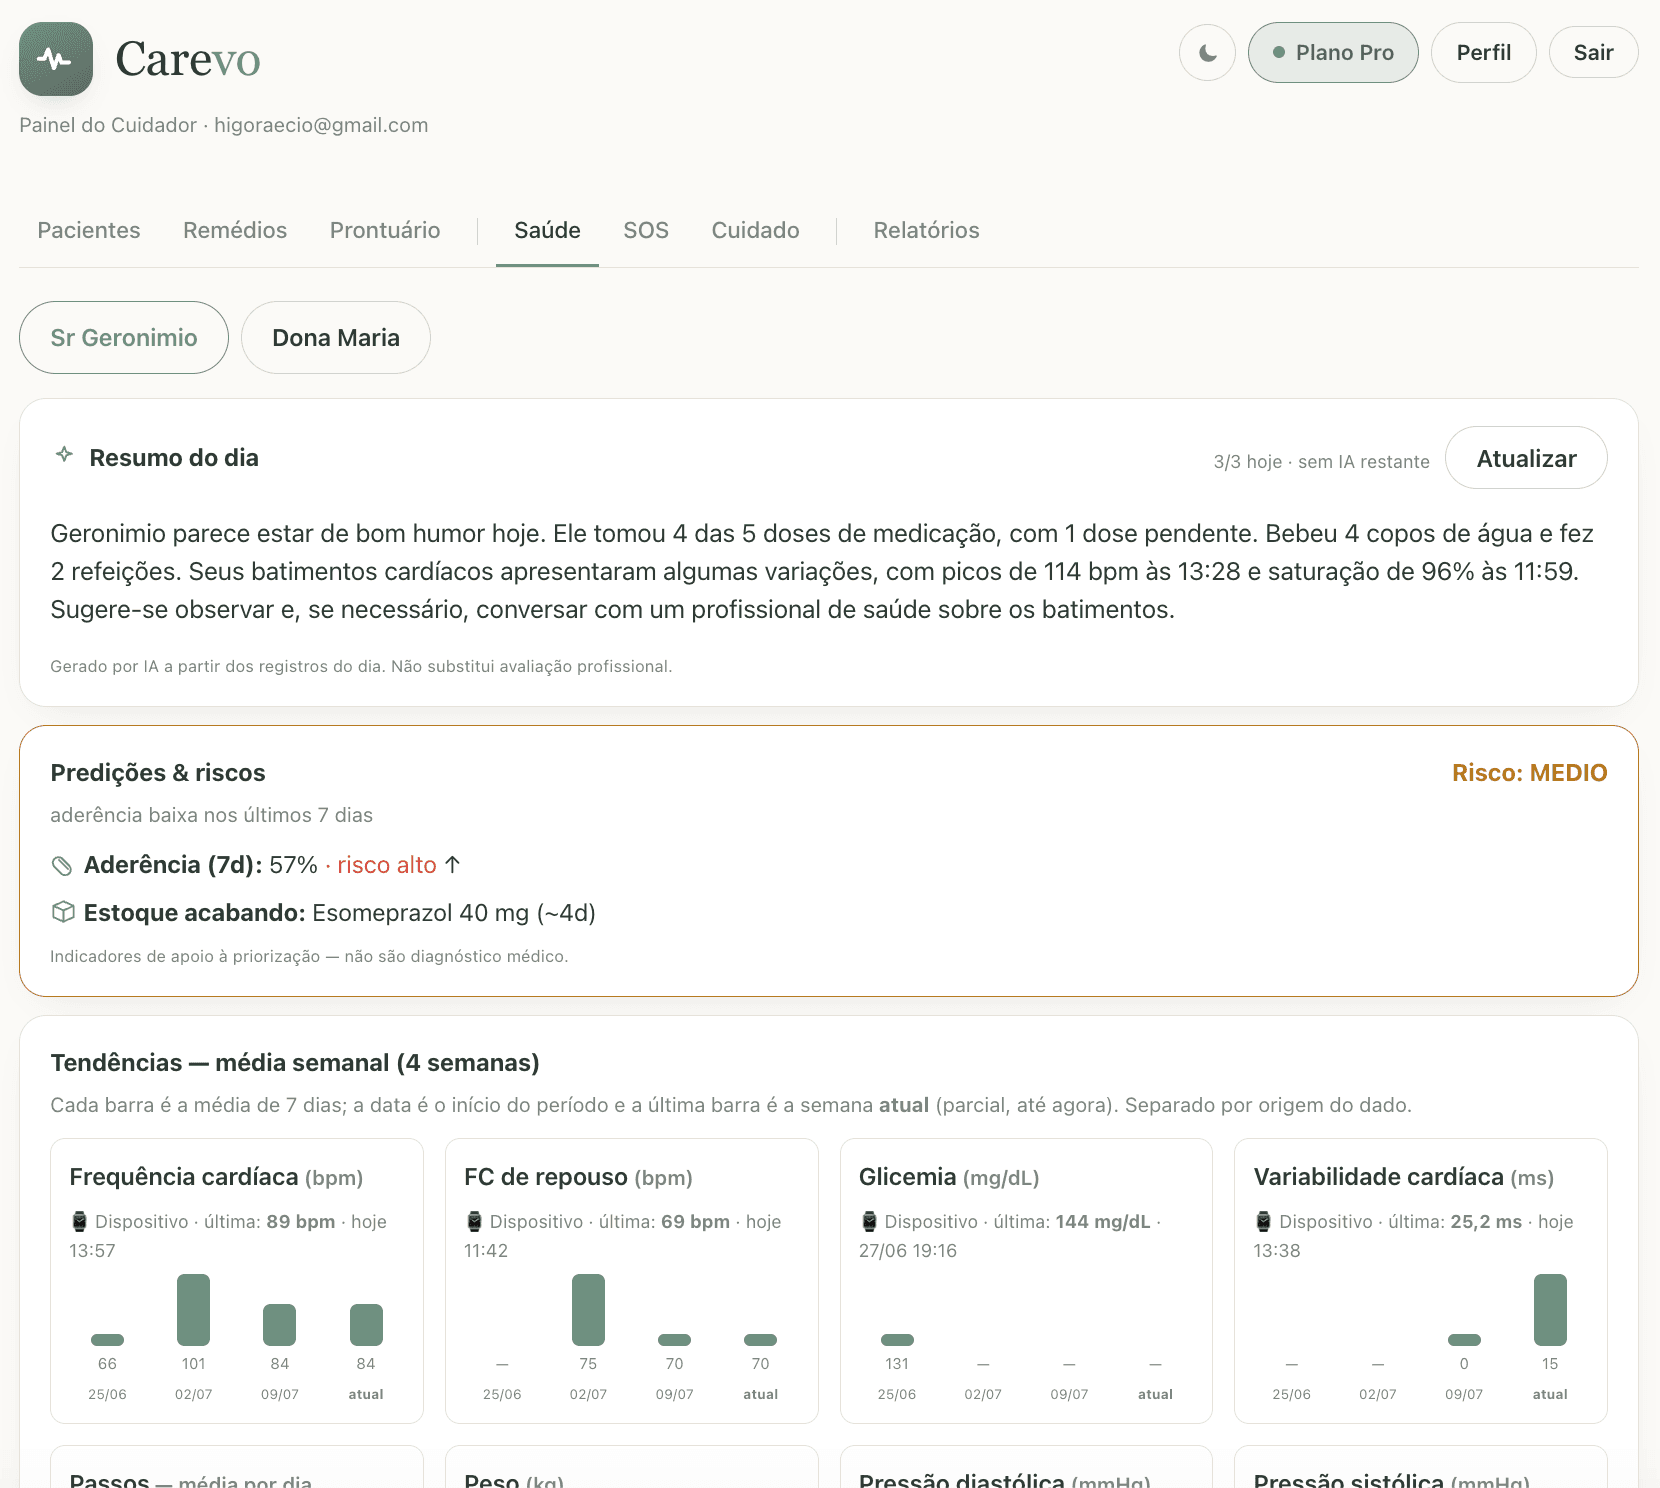Screen dimensions: 1660x1488
Task: Open the Prontuário tab
Action: click(x=385, y=230)
